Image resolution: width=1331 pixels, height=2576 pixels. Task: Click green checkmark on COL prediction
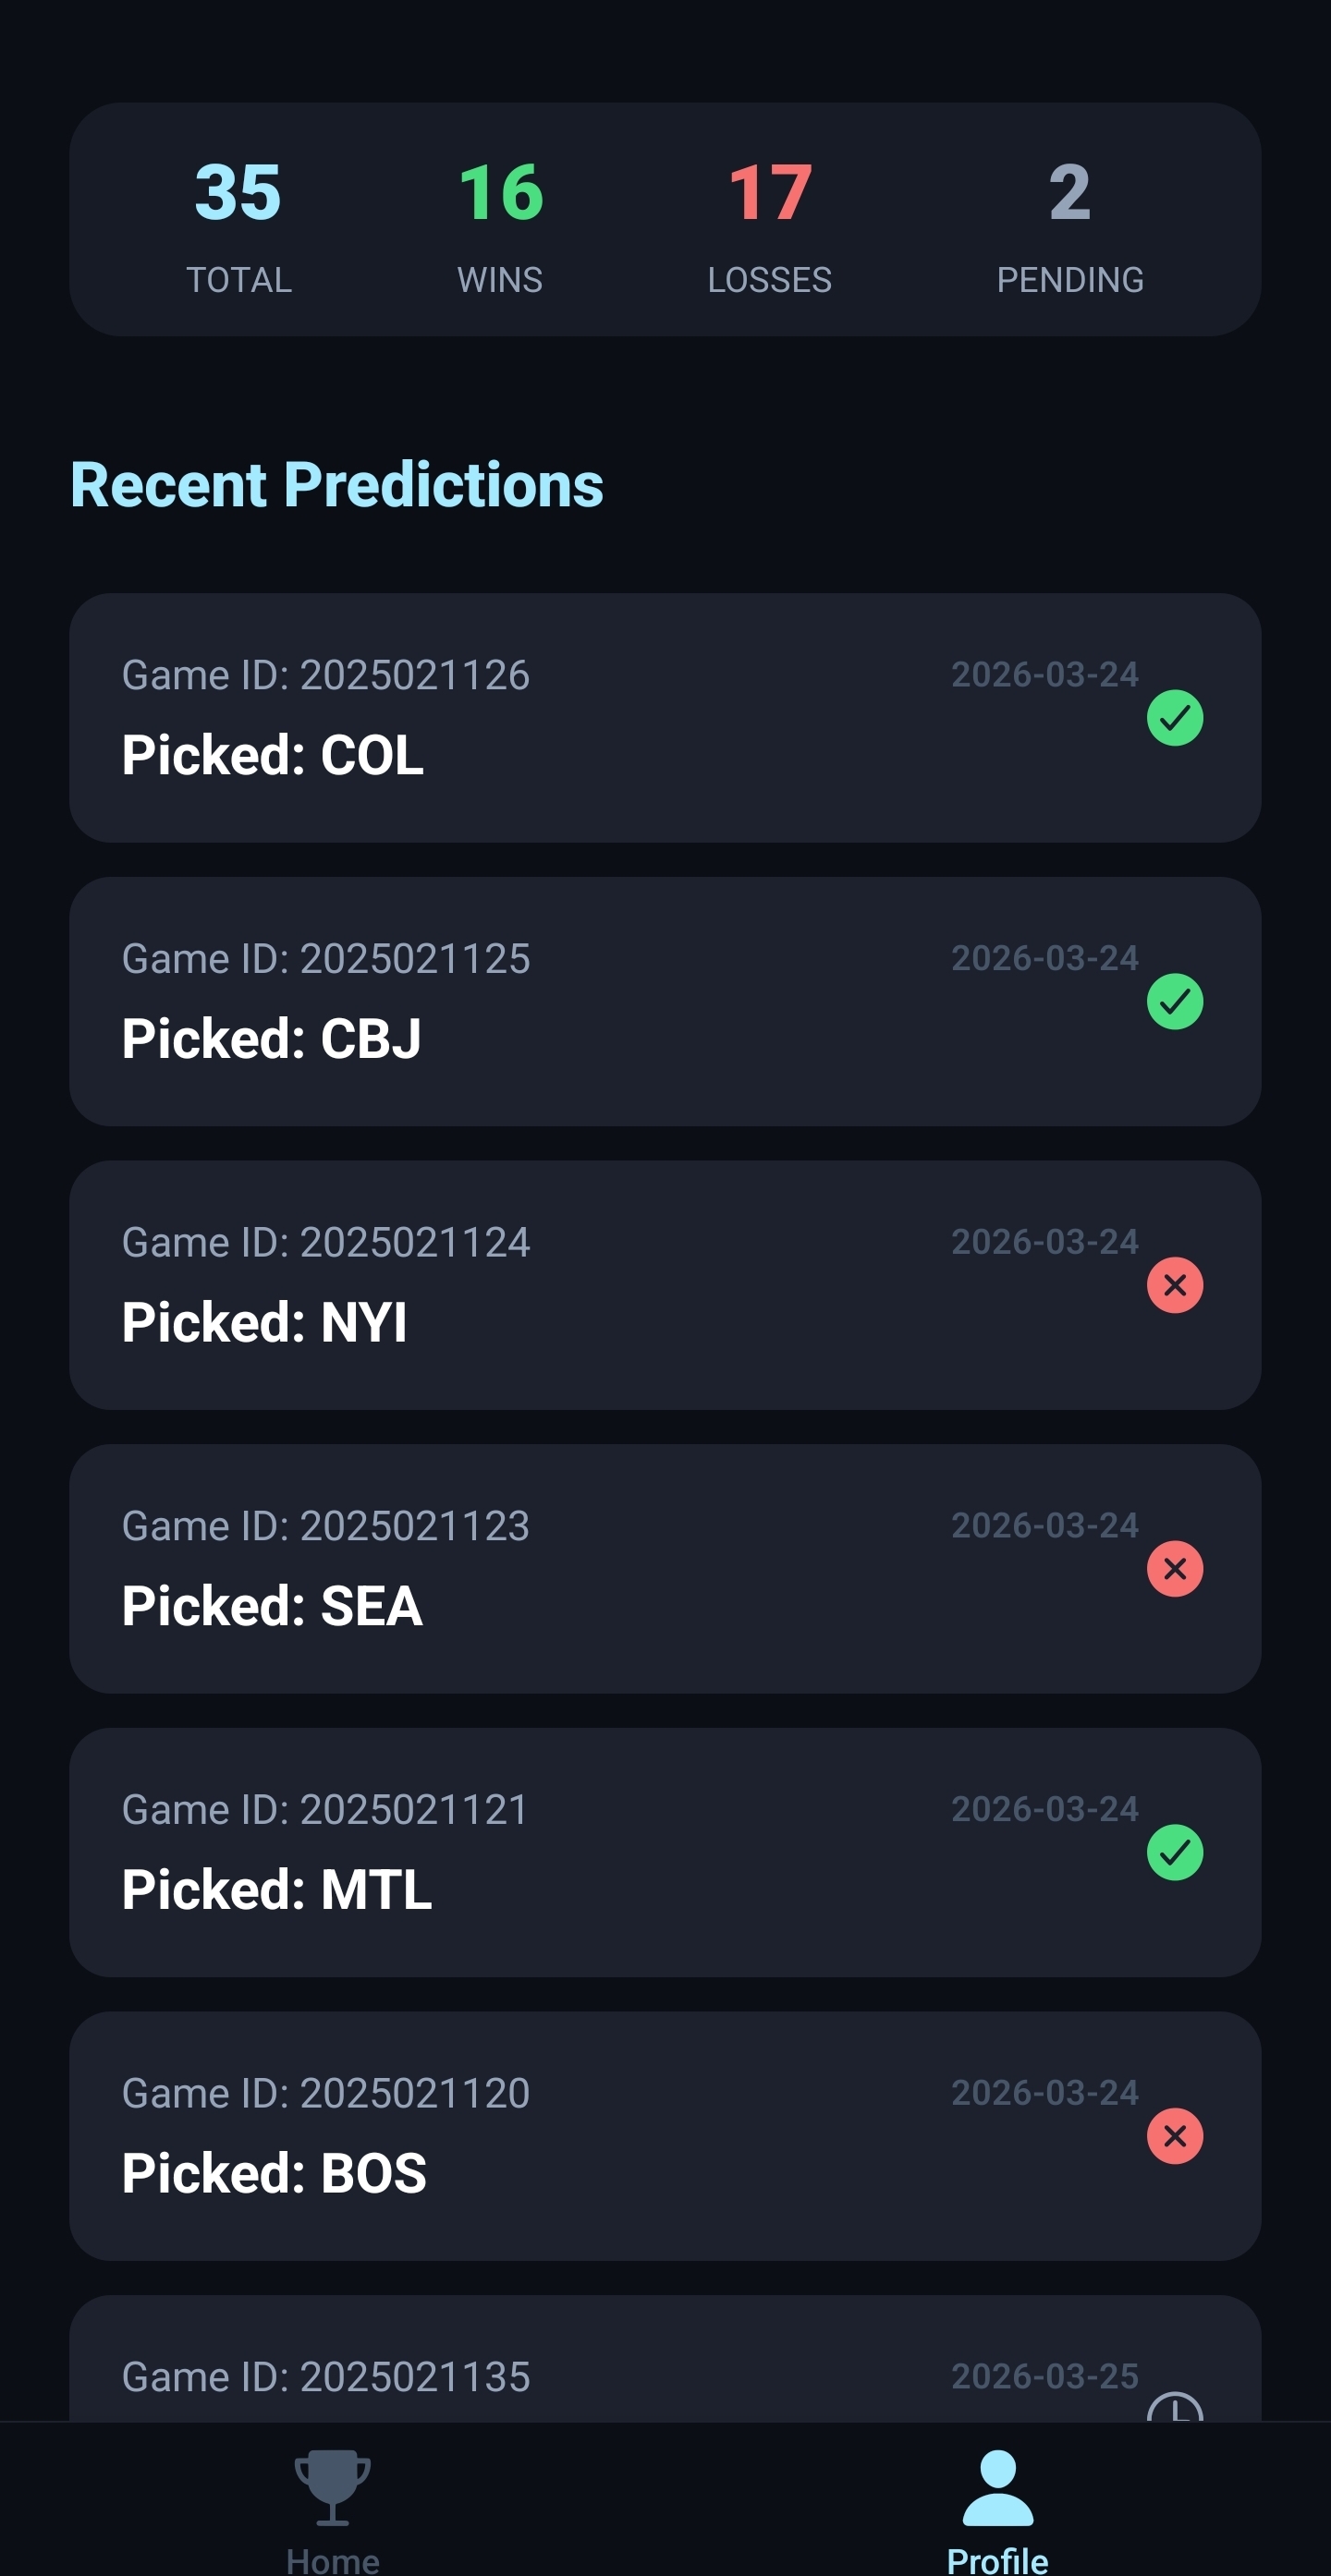1174,718
